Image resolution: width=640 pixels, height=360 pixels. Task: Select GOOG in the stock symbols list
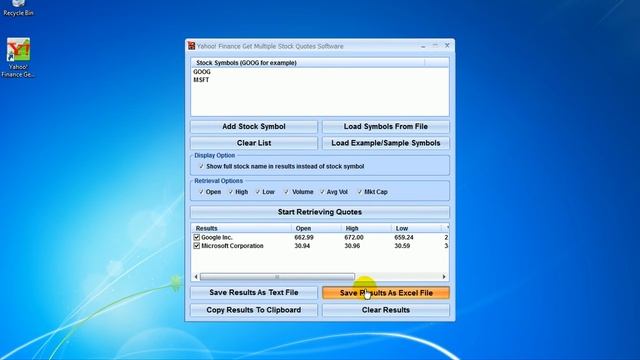[202, 72]
